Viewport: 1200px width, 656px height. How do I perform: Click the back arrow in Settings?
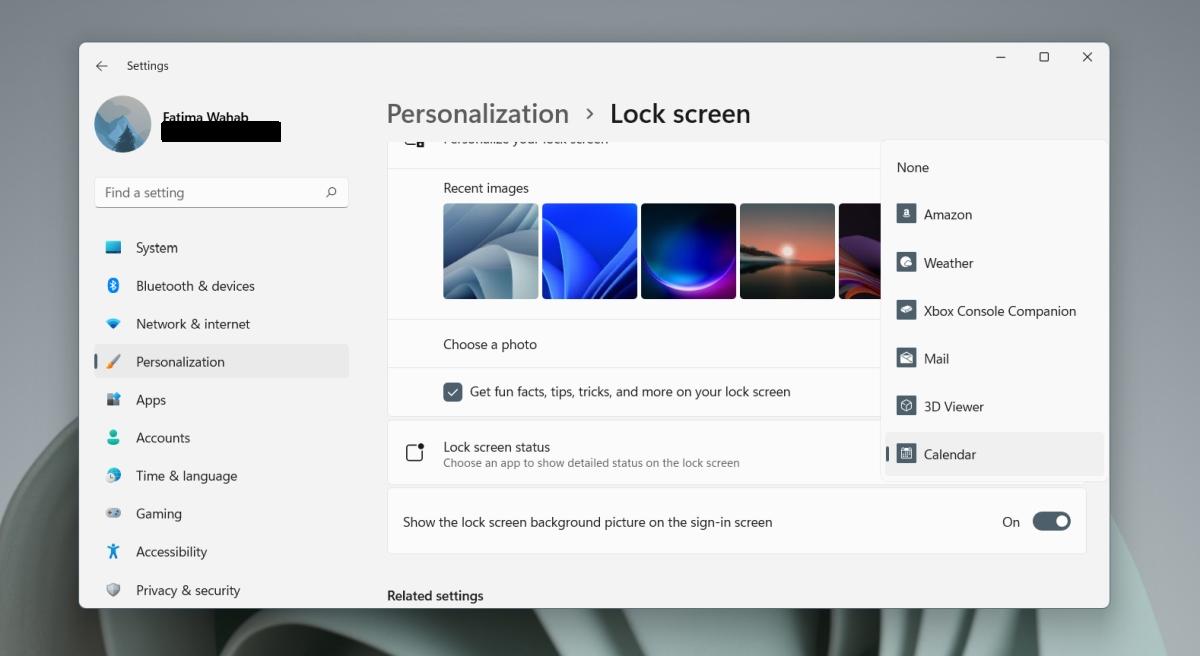click(101, 66)
